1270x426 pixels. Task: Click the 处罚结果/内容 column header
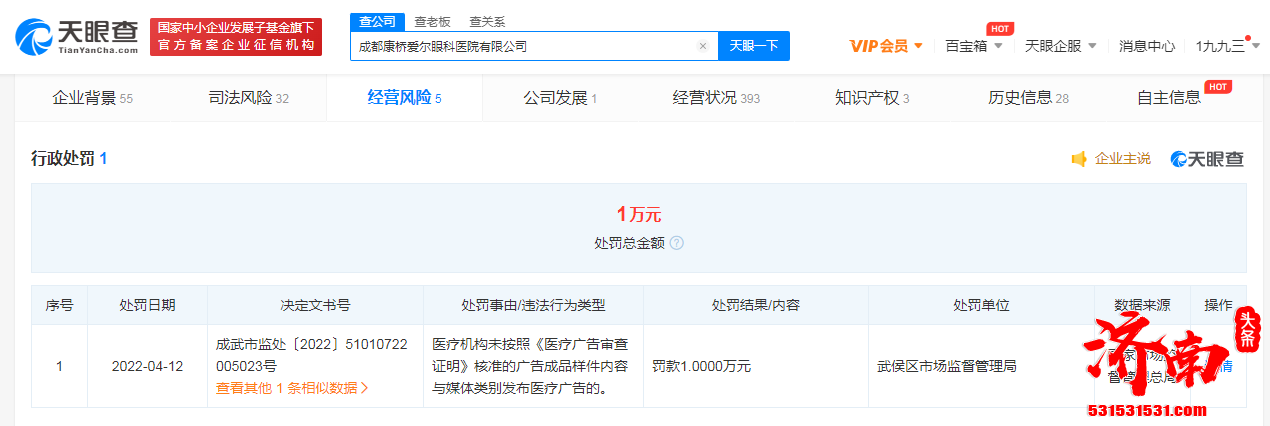(755, 305)
